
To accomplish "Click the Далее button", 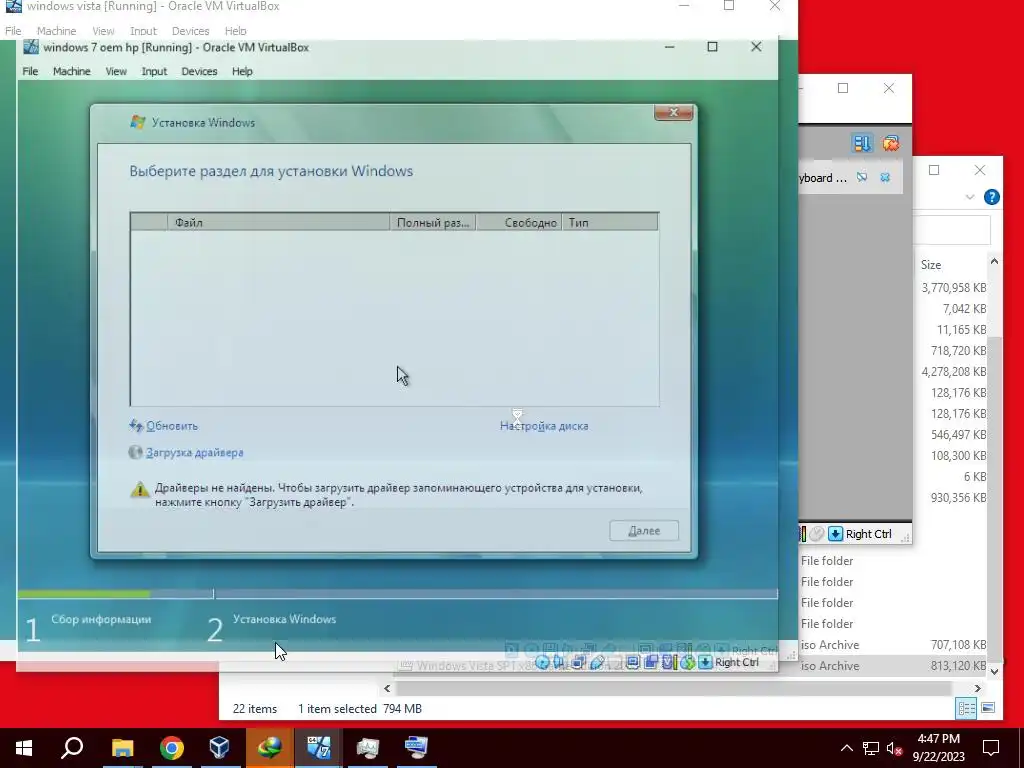I will pyautogui.click(x=644, y=530).
